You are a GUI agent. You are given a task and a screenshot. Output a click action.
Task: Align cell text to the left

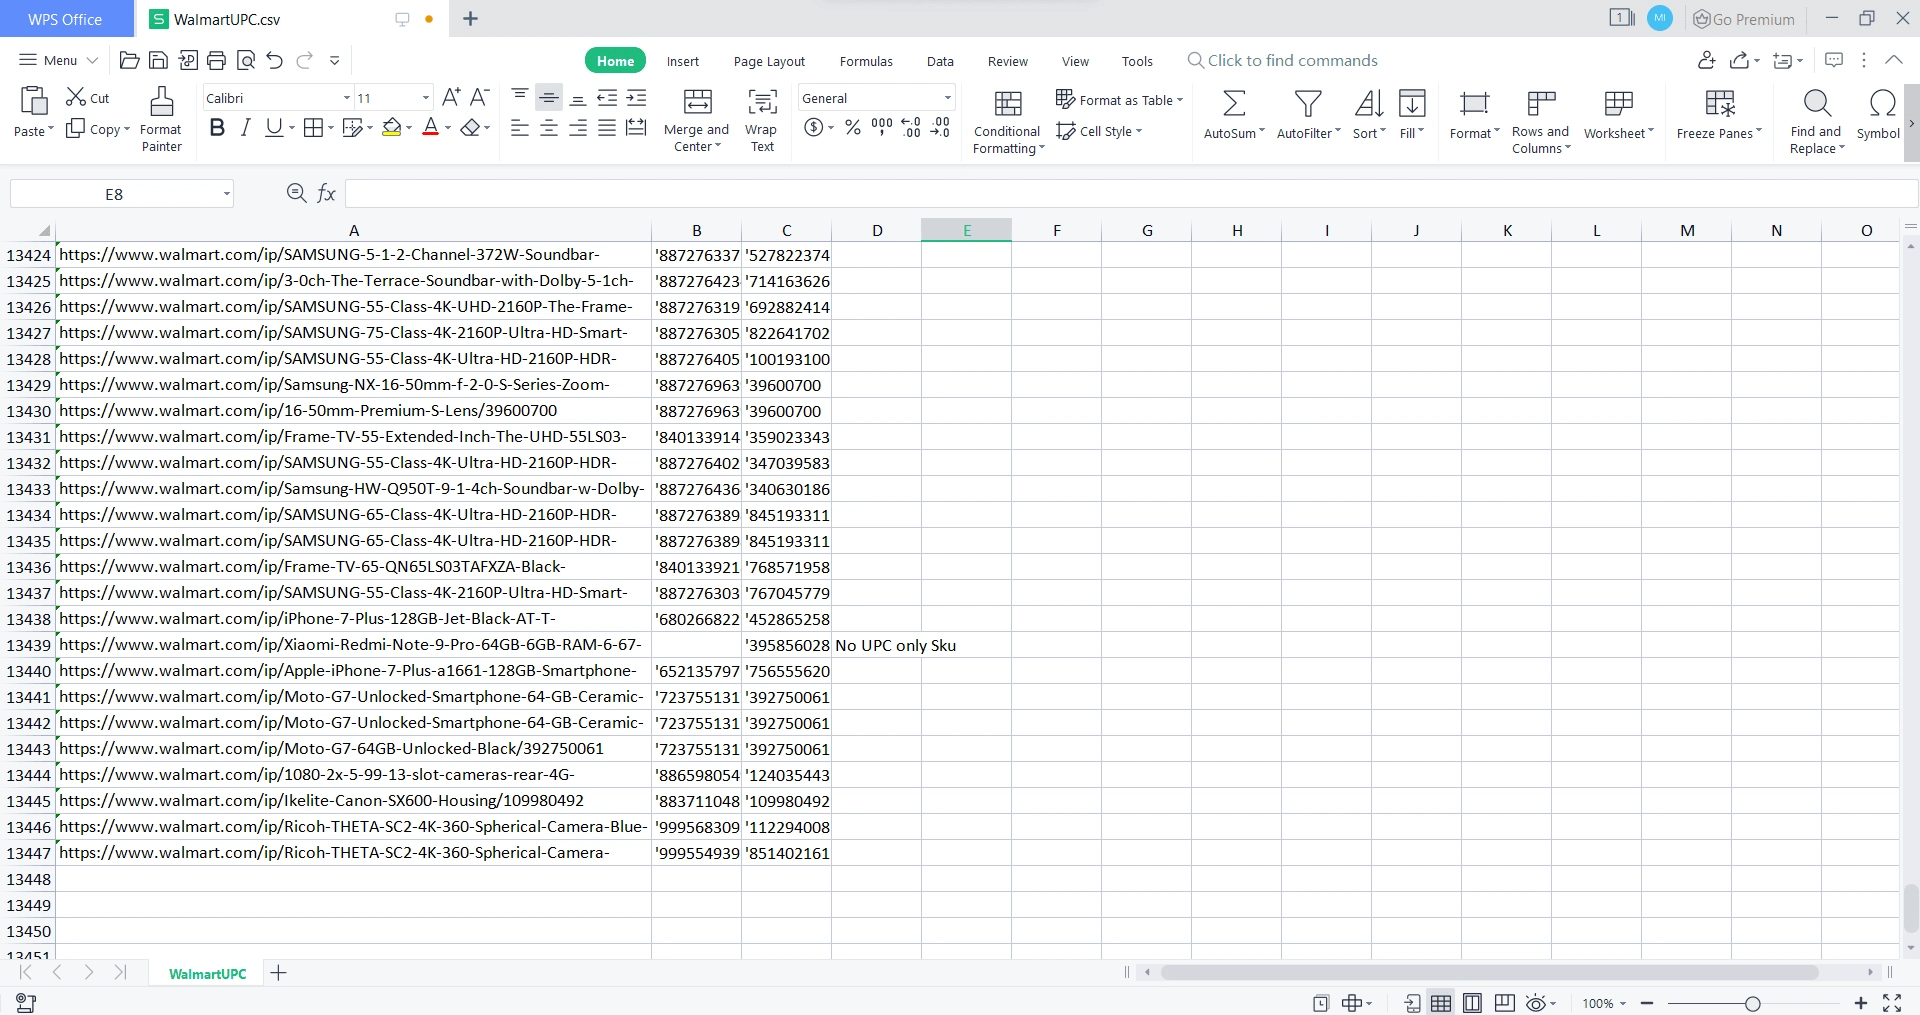pos(520,128)
